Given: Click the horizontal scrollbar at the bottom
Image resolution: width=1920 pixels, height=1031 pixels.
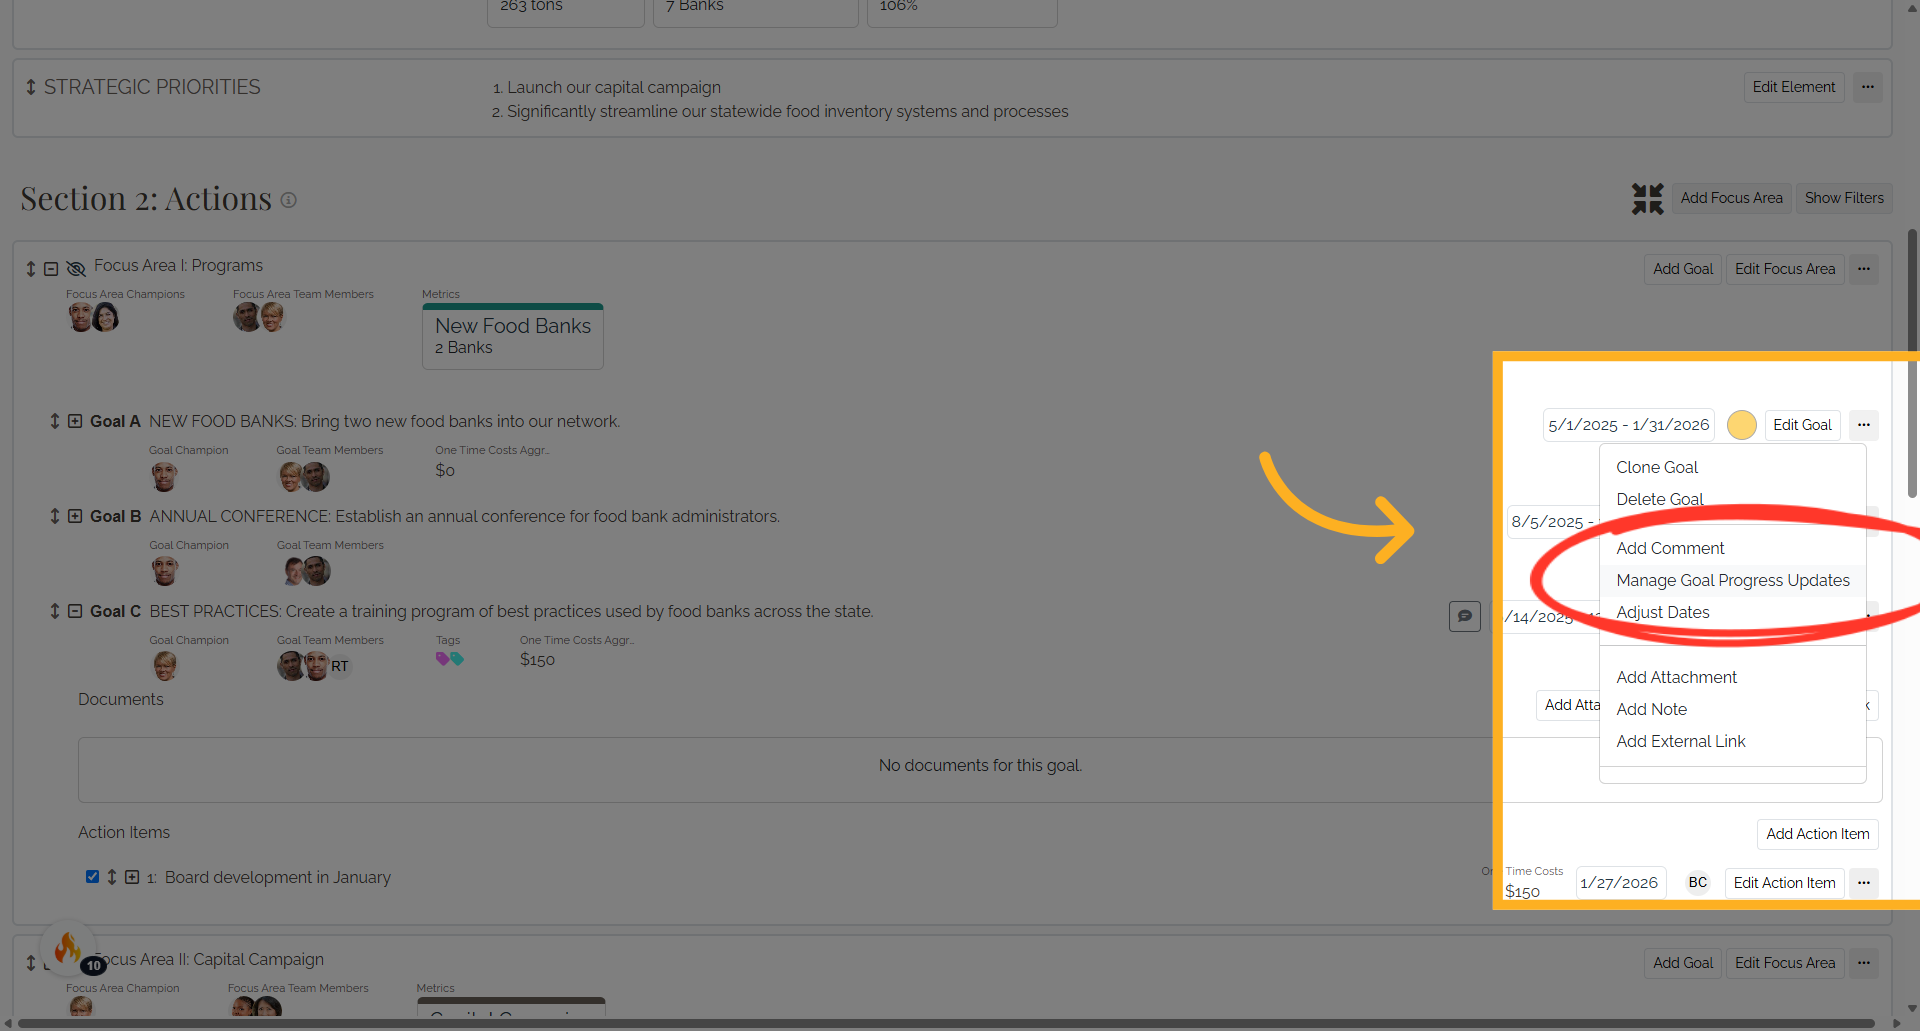Looking at the screenshot, I should point(946,1024).
